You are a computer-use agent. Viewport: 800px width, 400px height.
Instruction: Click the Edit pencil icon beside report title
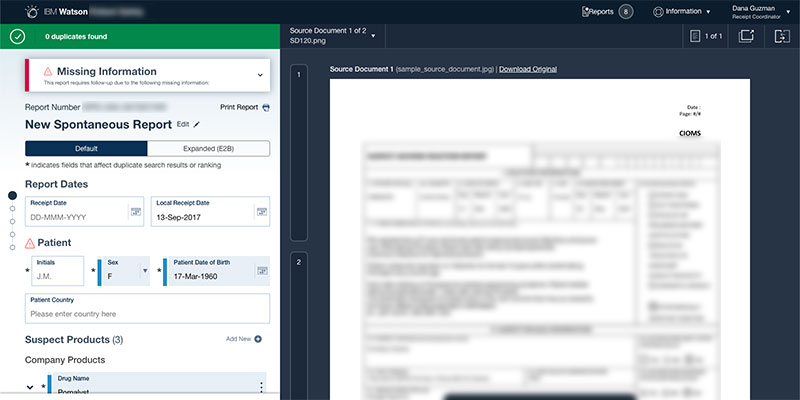click(197, 124)
